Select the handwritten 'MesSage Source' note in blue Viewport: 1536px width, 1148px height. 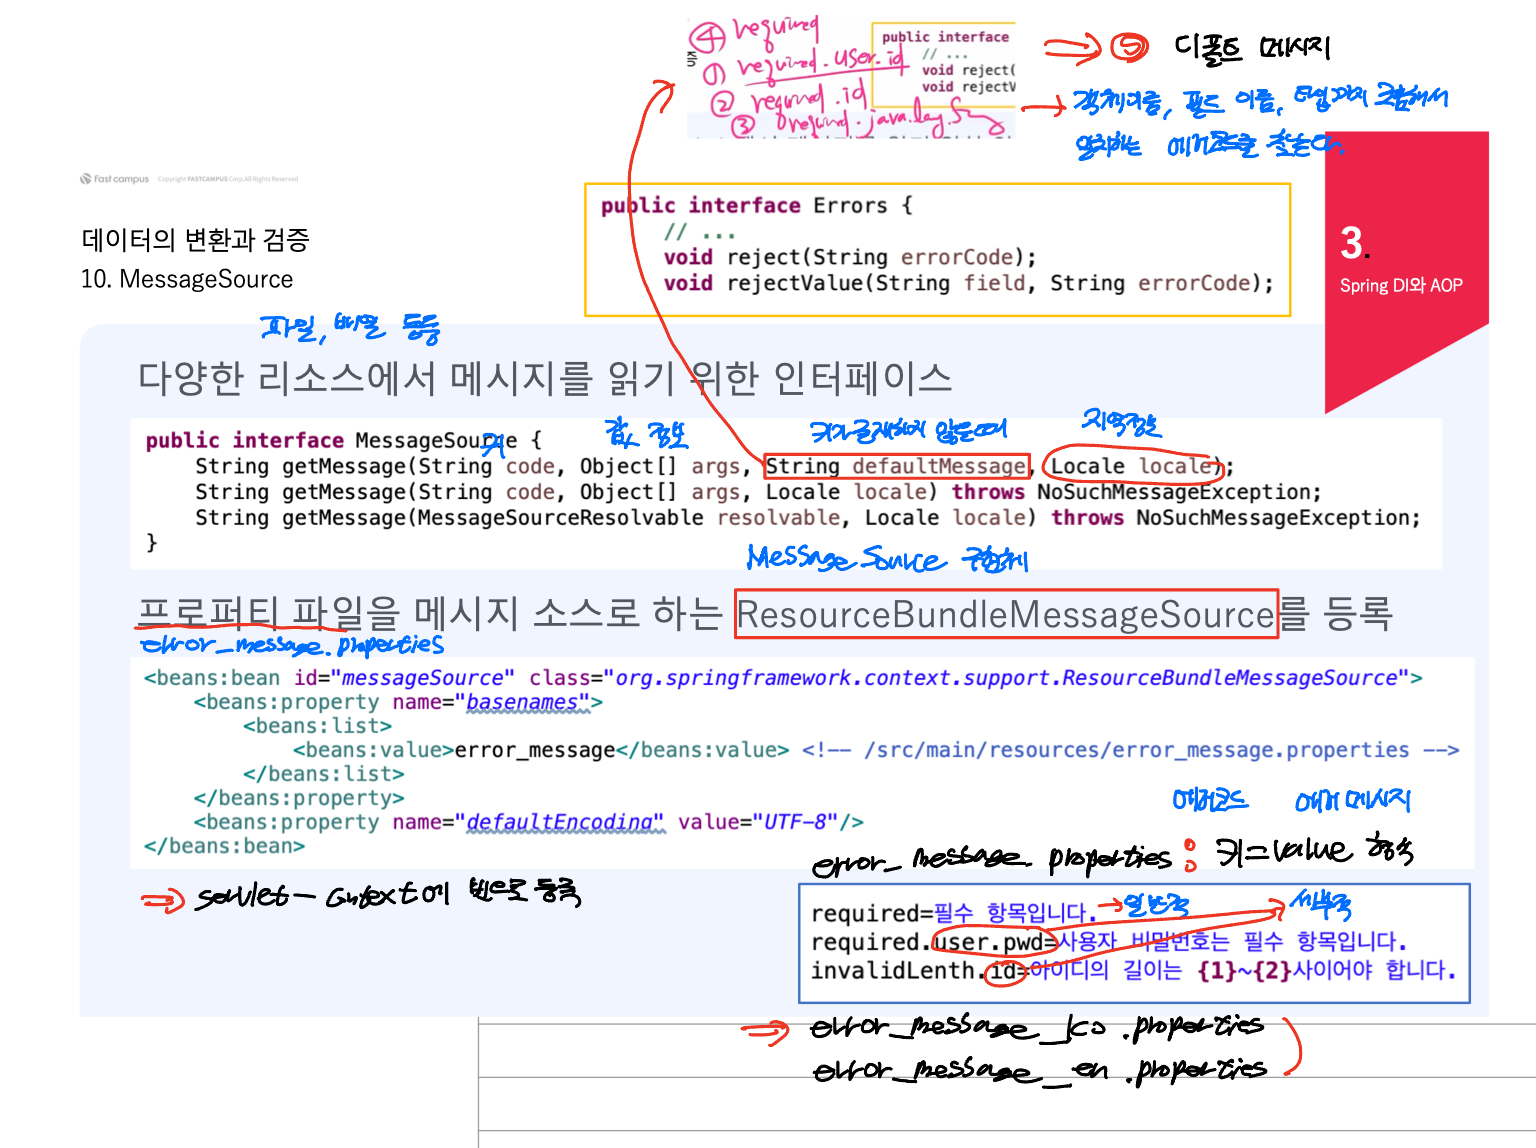coord(846,559)
